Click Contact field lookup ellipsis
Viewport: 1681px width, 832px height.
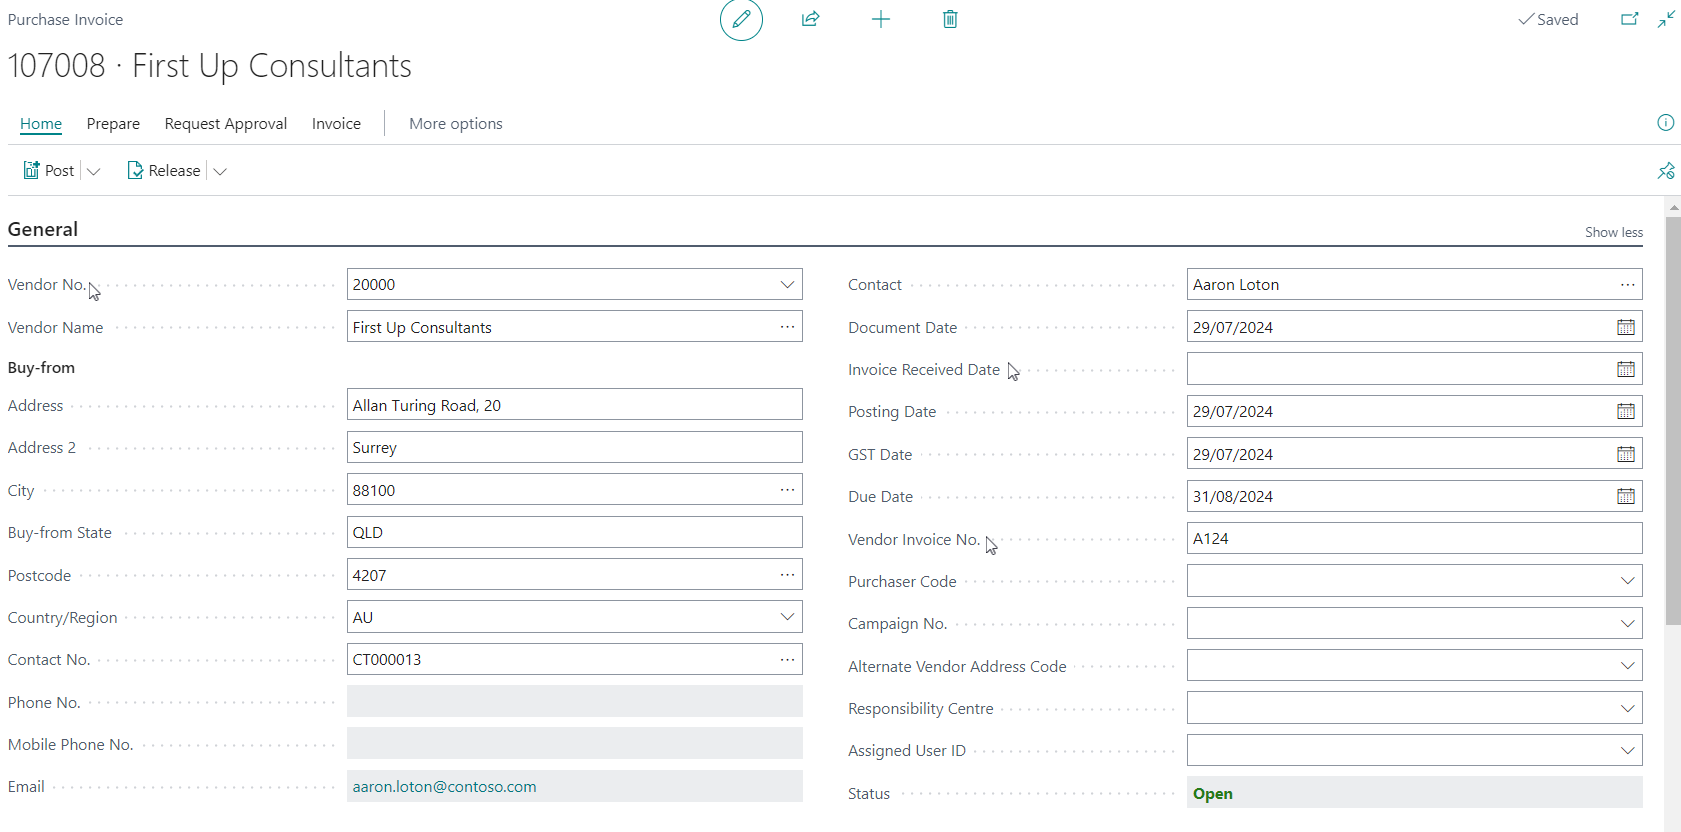[x=1627, y=285]
